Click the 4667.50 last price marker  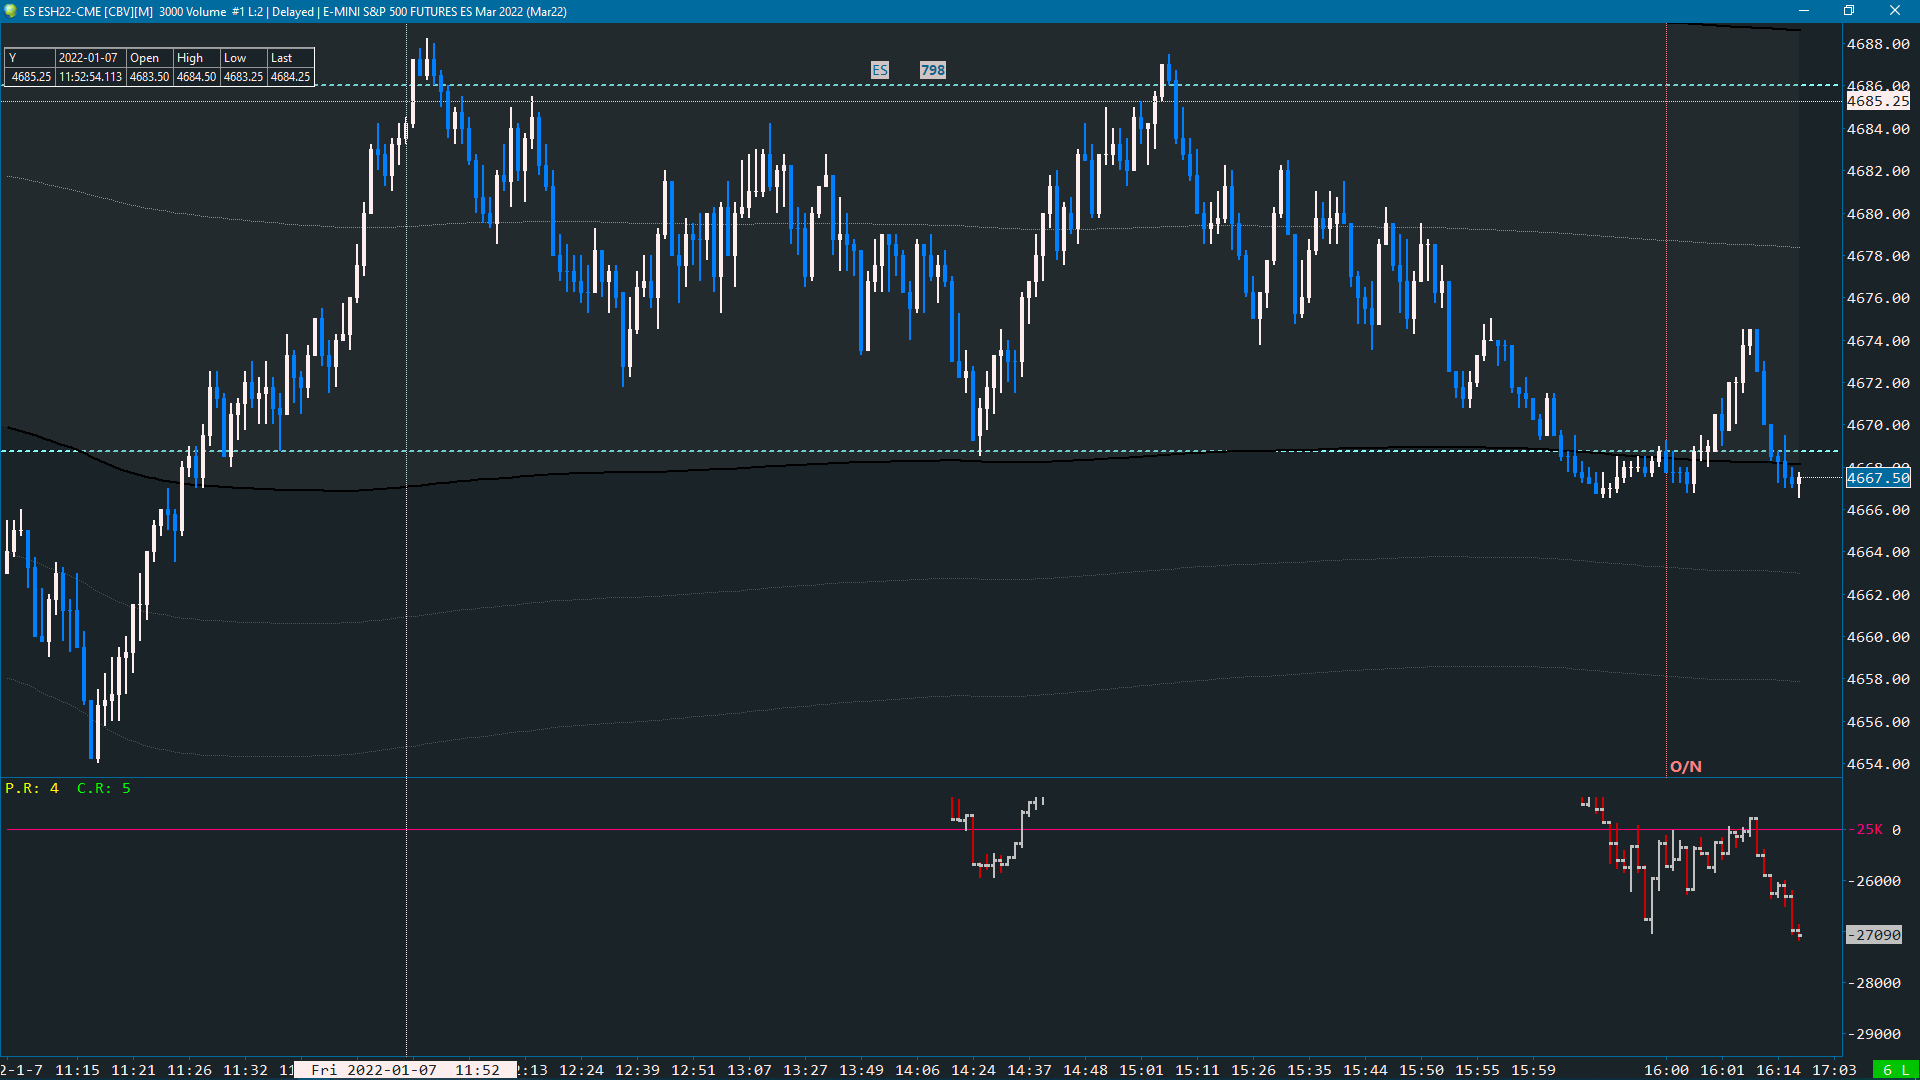1877,478
